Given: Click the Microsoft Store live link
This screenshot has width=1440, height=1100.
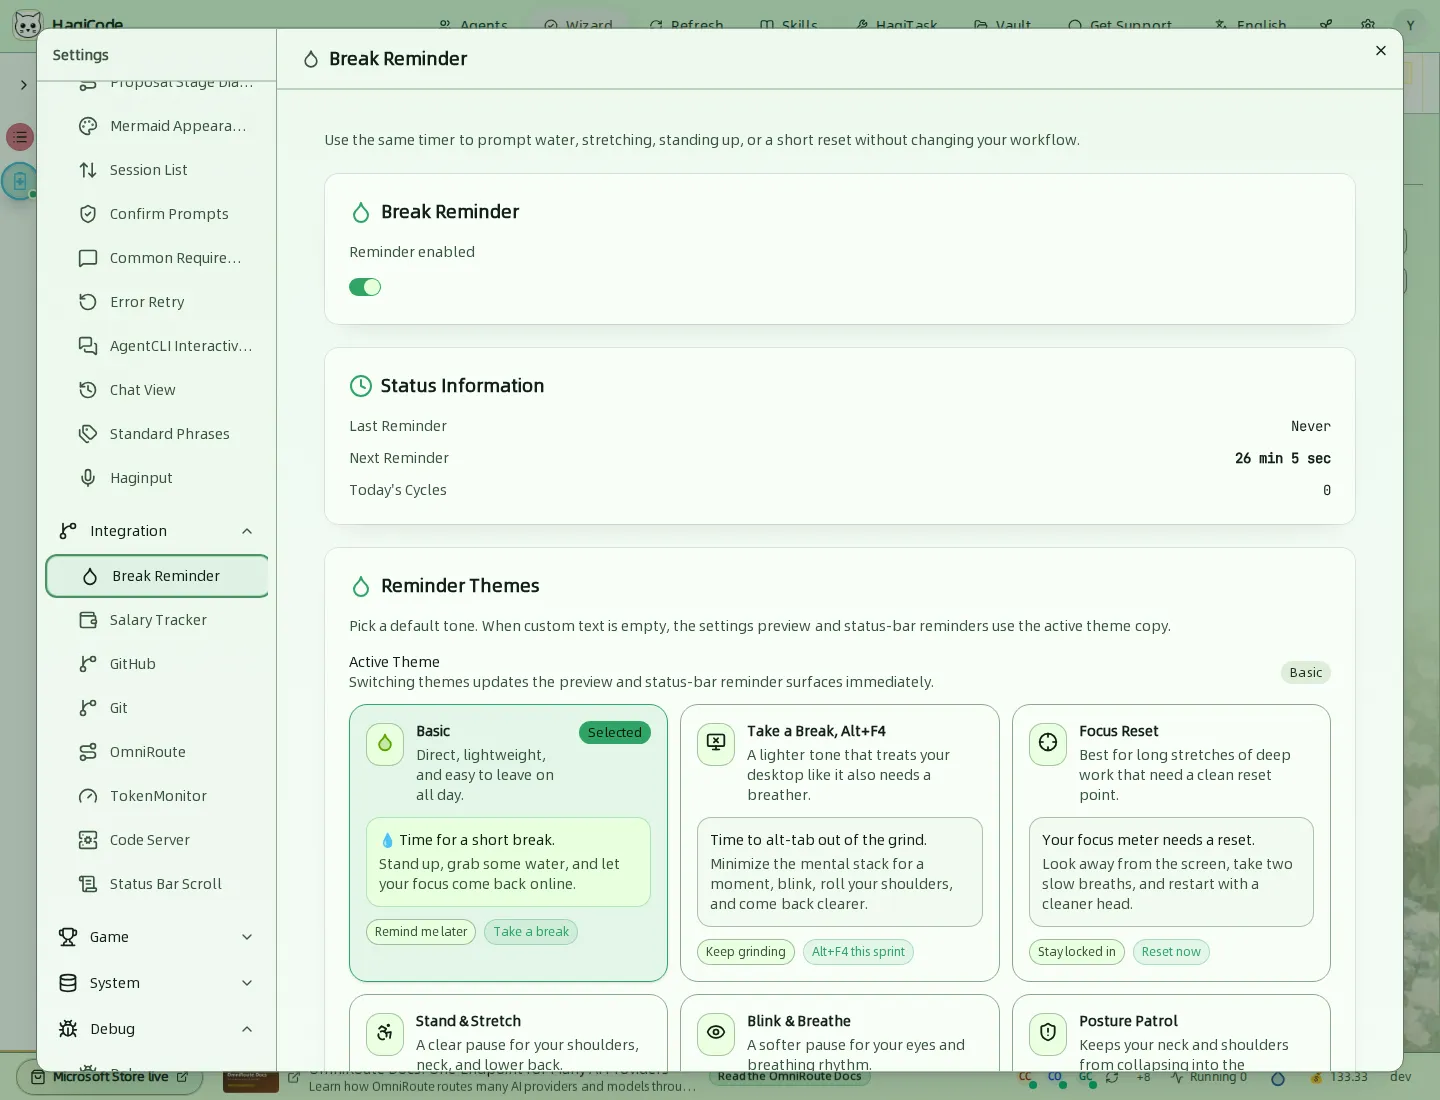Looking at the screenshot, I should [x=110, y=1077].
